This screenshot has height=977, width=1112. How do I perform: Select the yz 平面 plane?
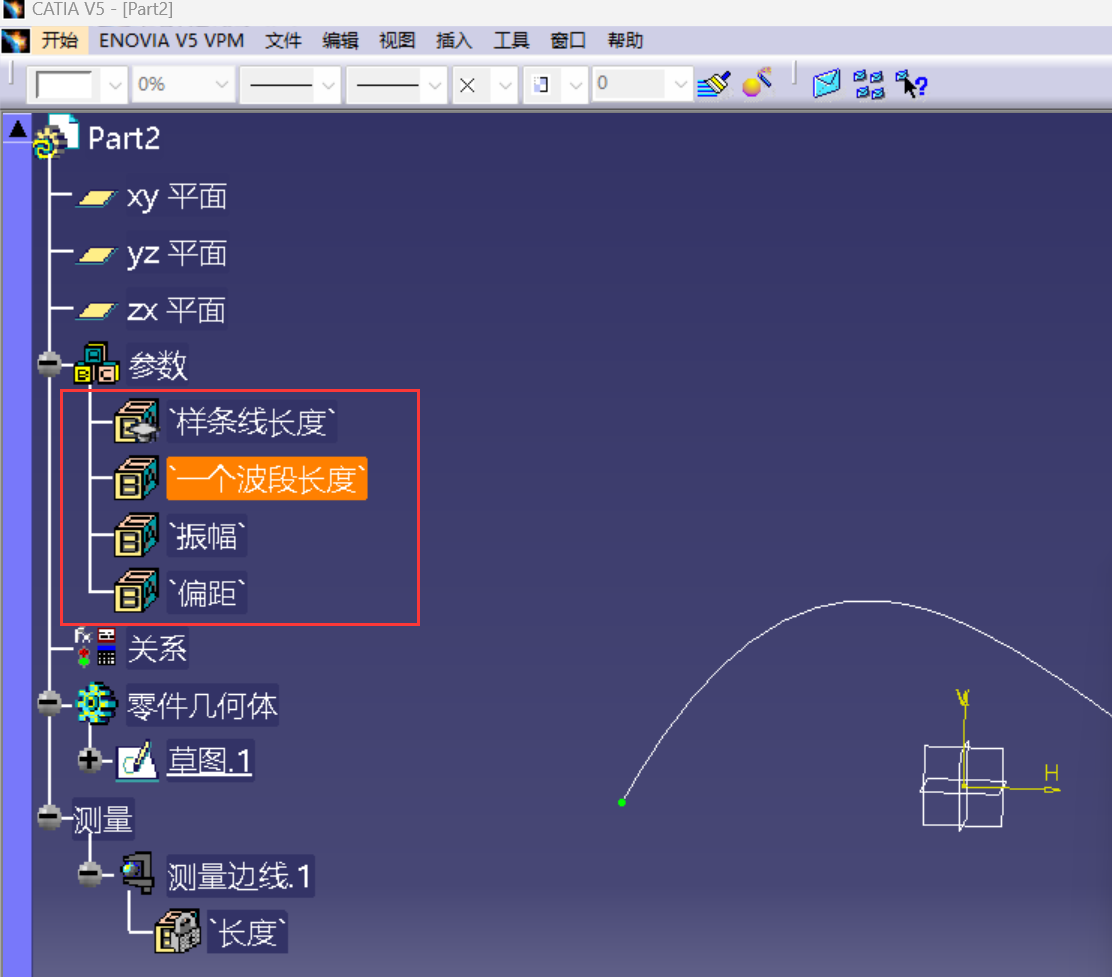tap(177, 253)
